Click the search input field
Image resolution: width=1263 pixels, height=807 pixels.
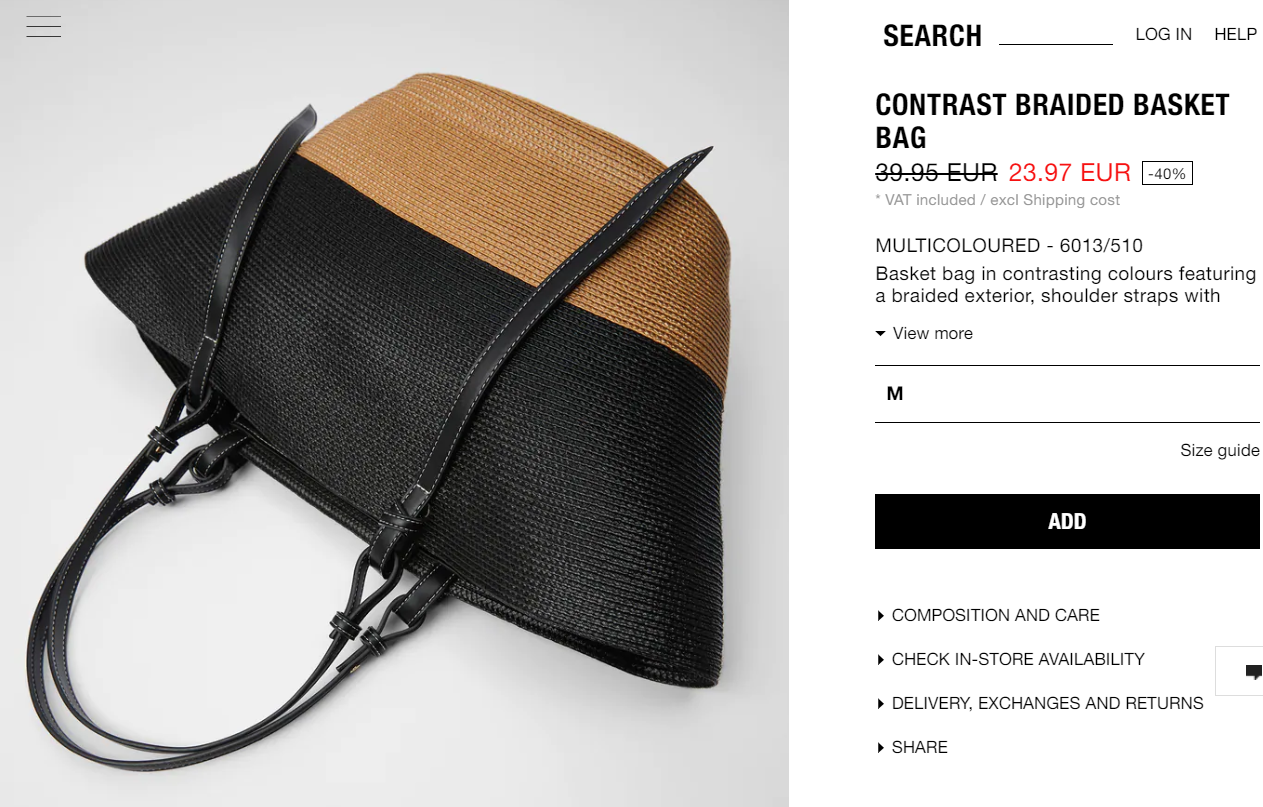coord(1056,35)
